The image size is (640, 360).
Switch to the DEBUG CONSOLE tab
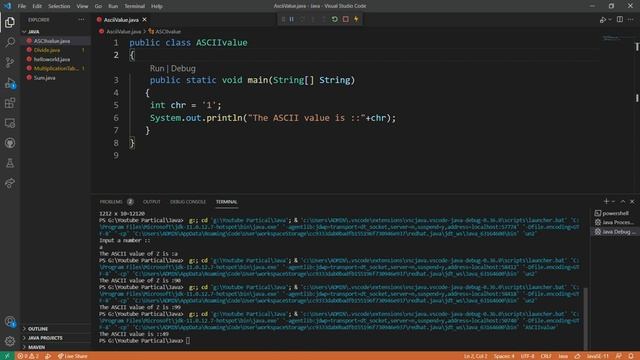[188, 202]
